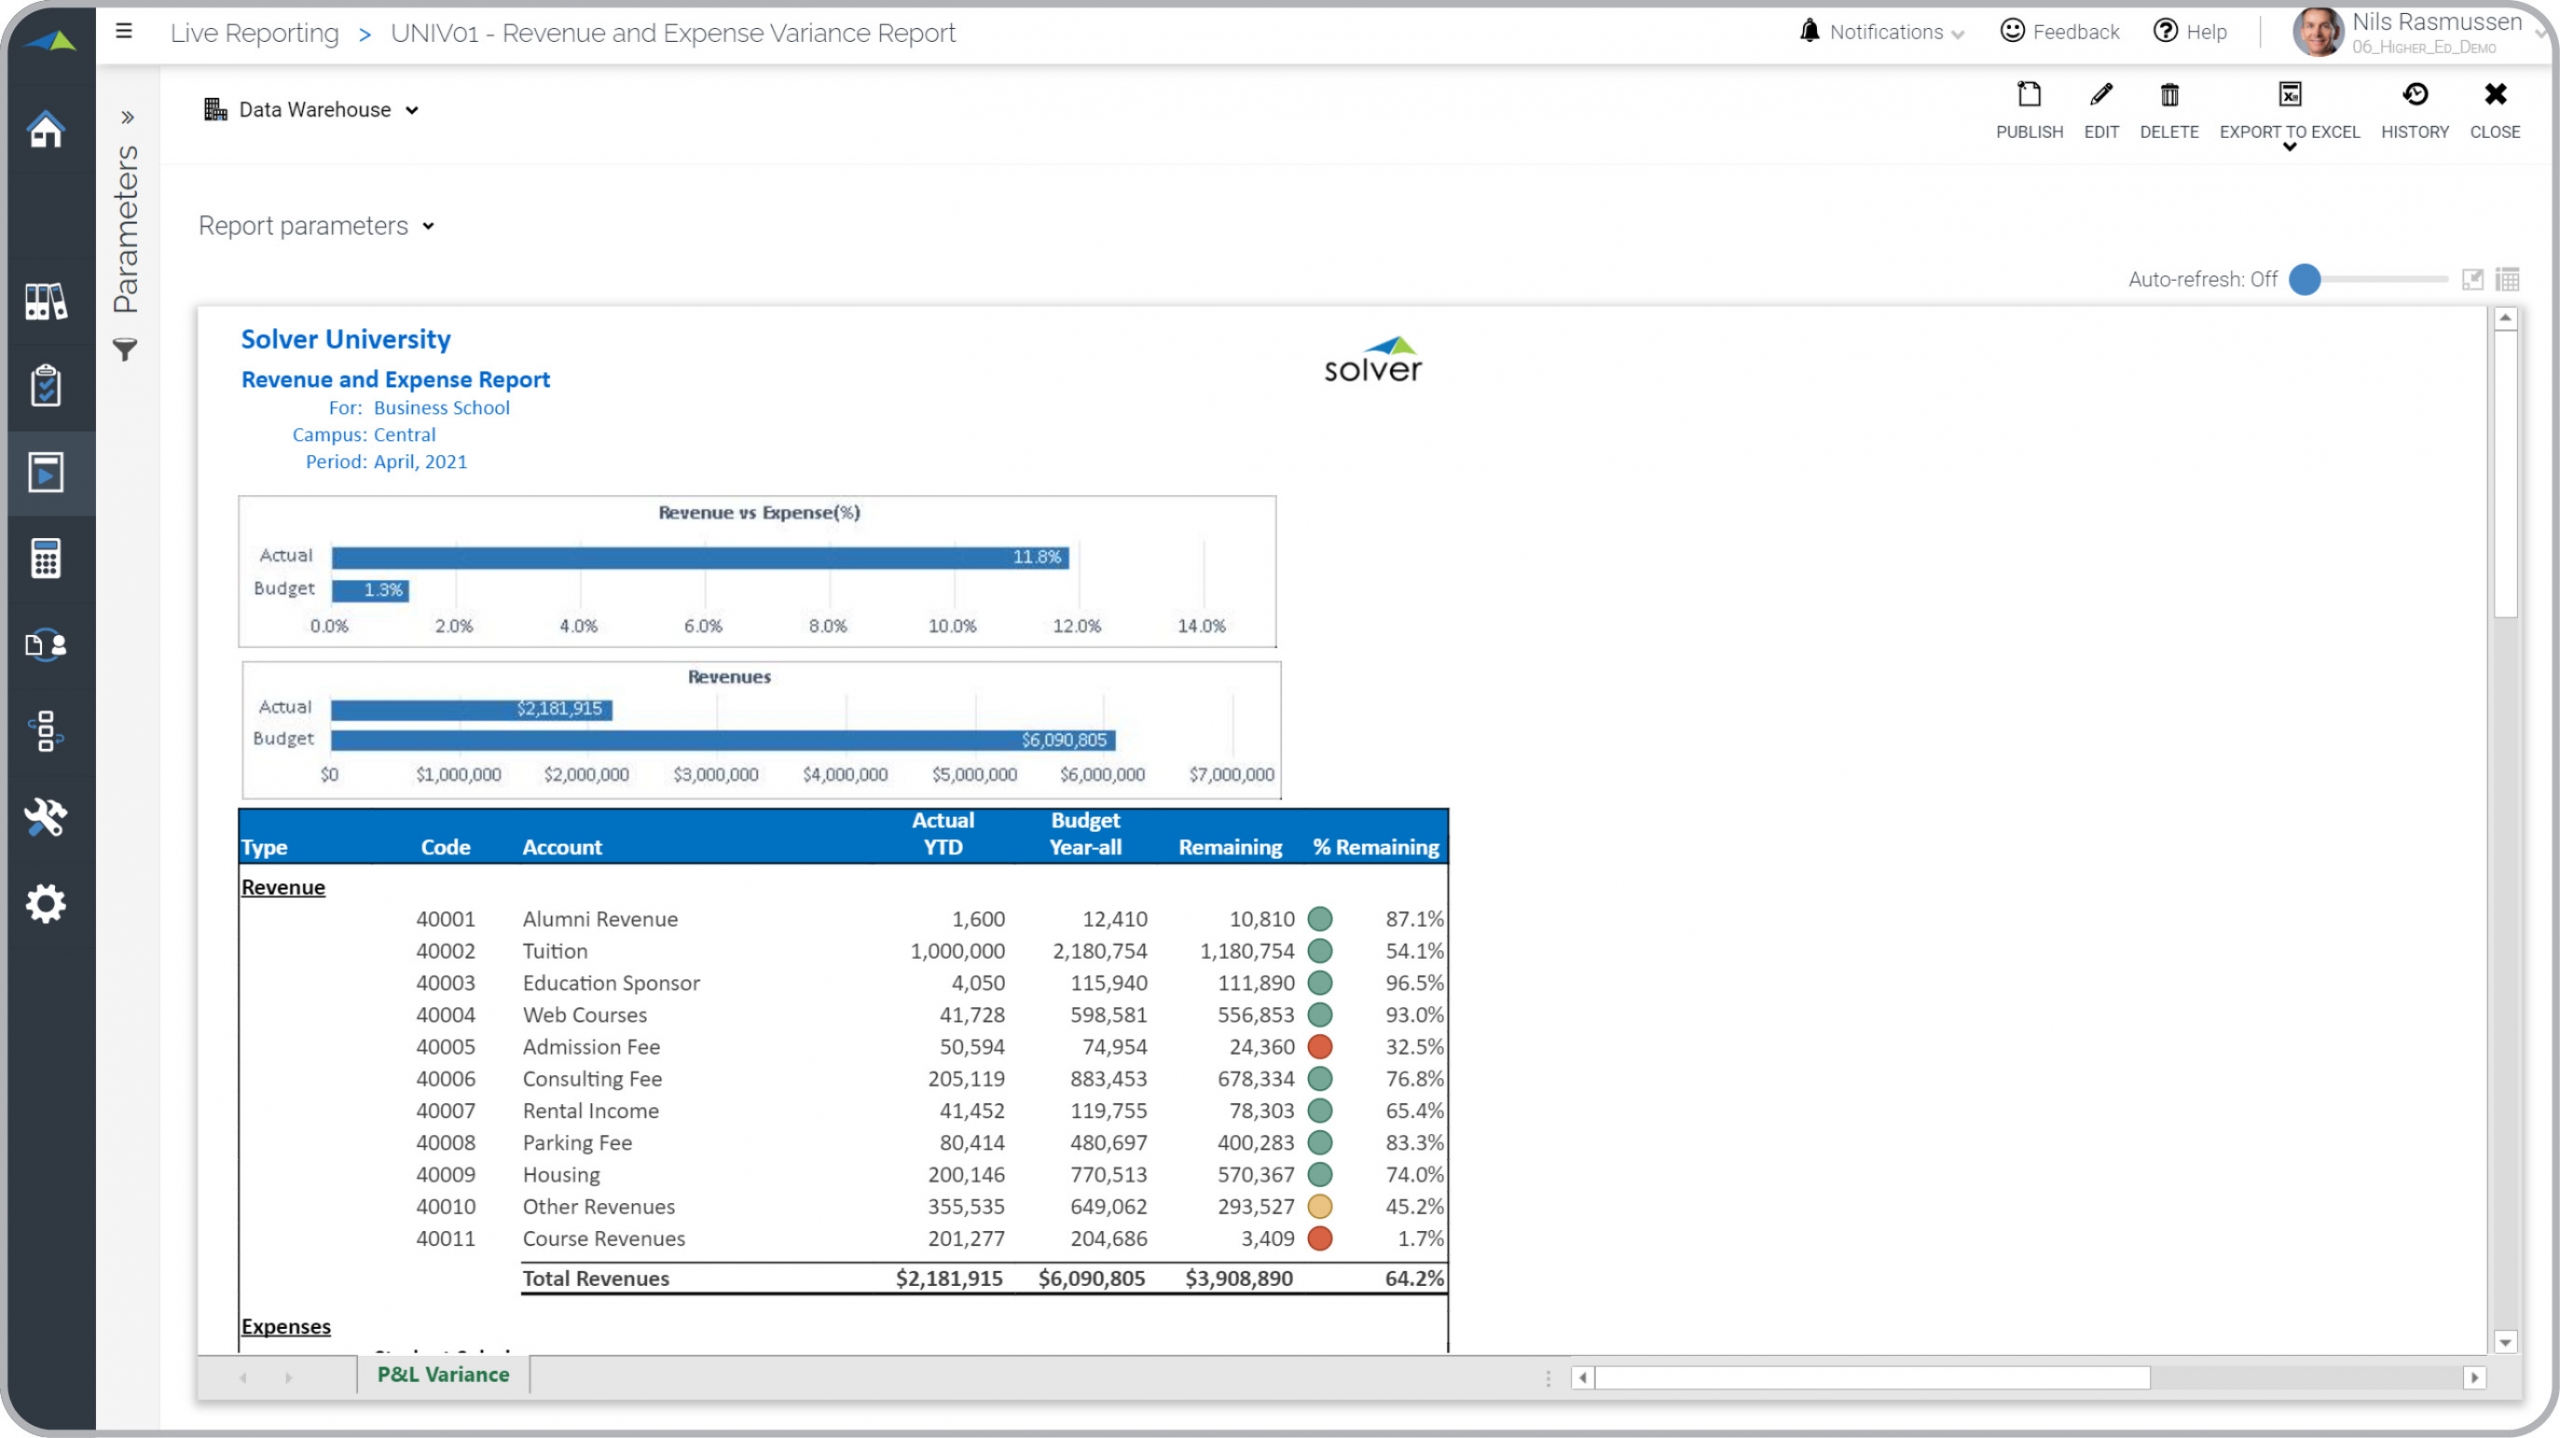Click the Feedback smiley

[2012, 31]
